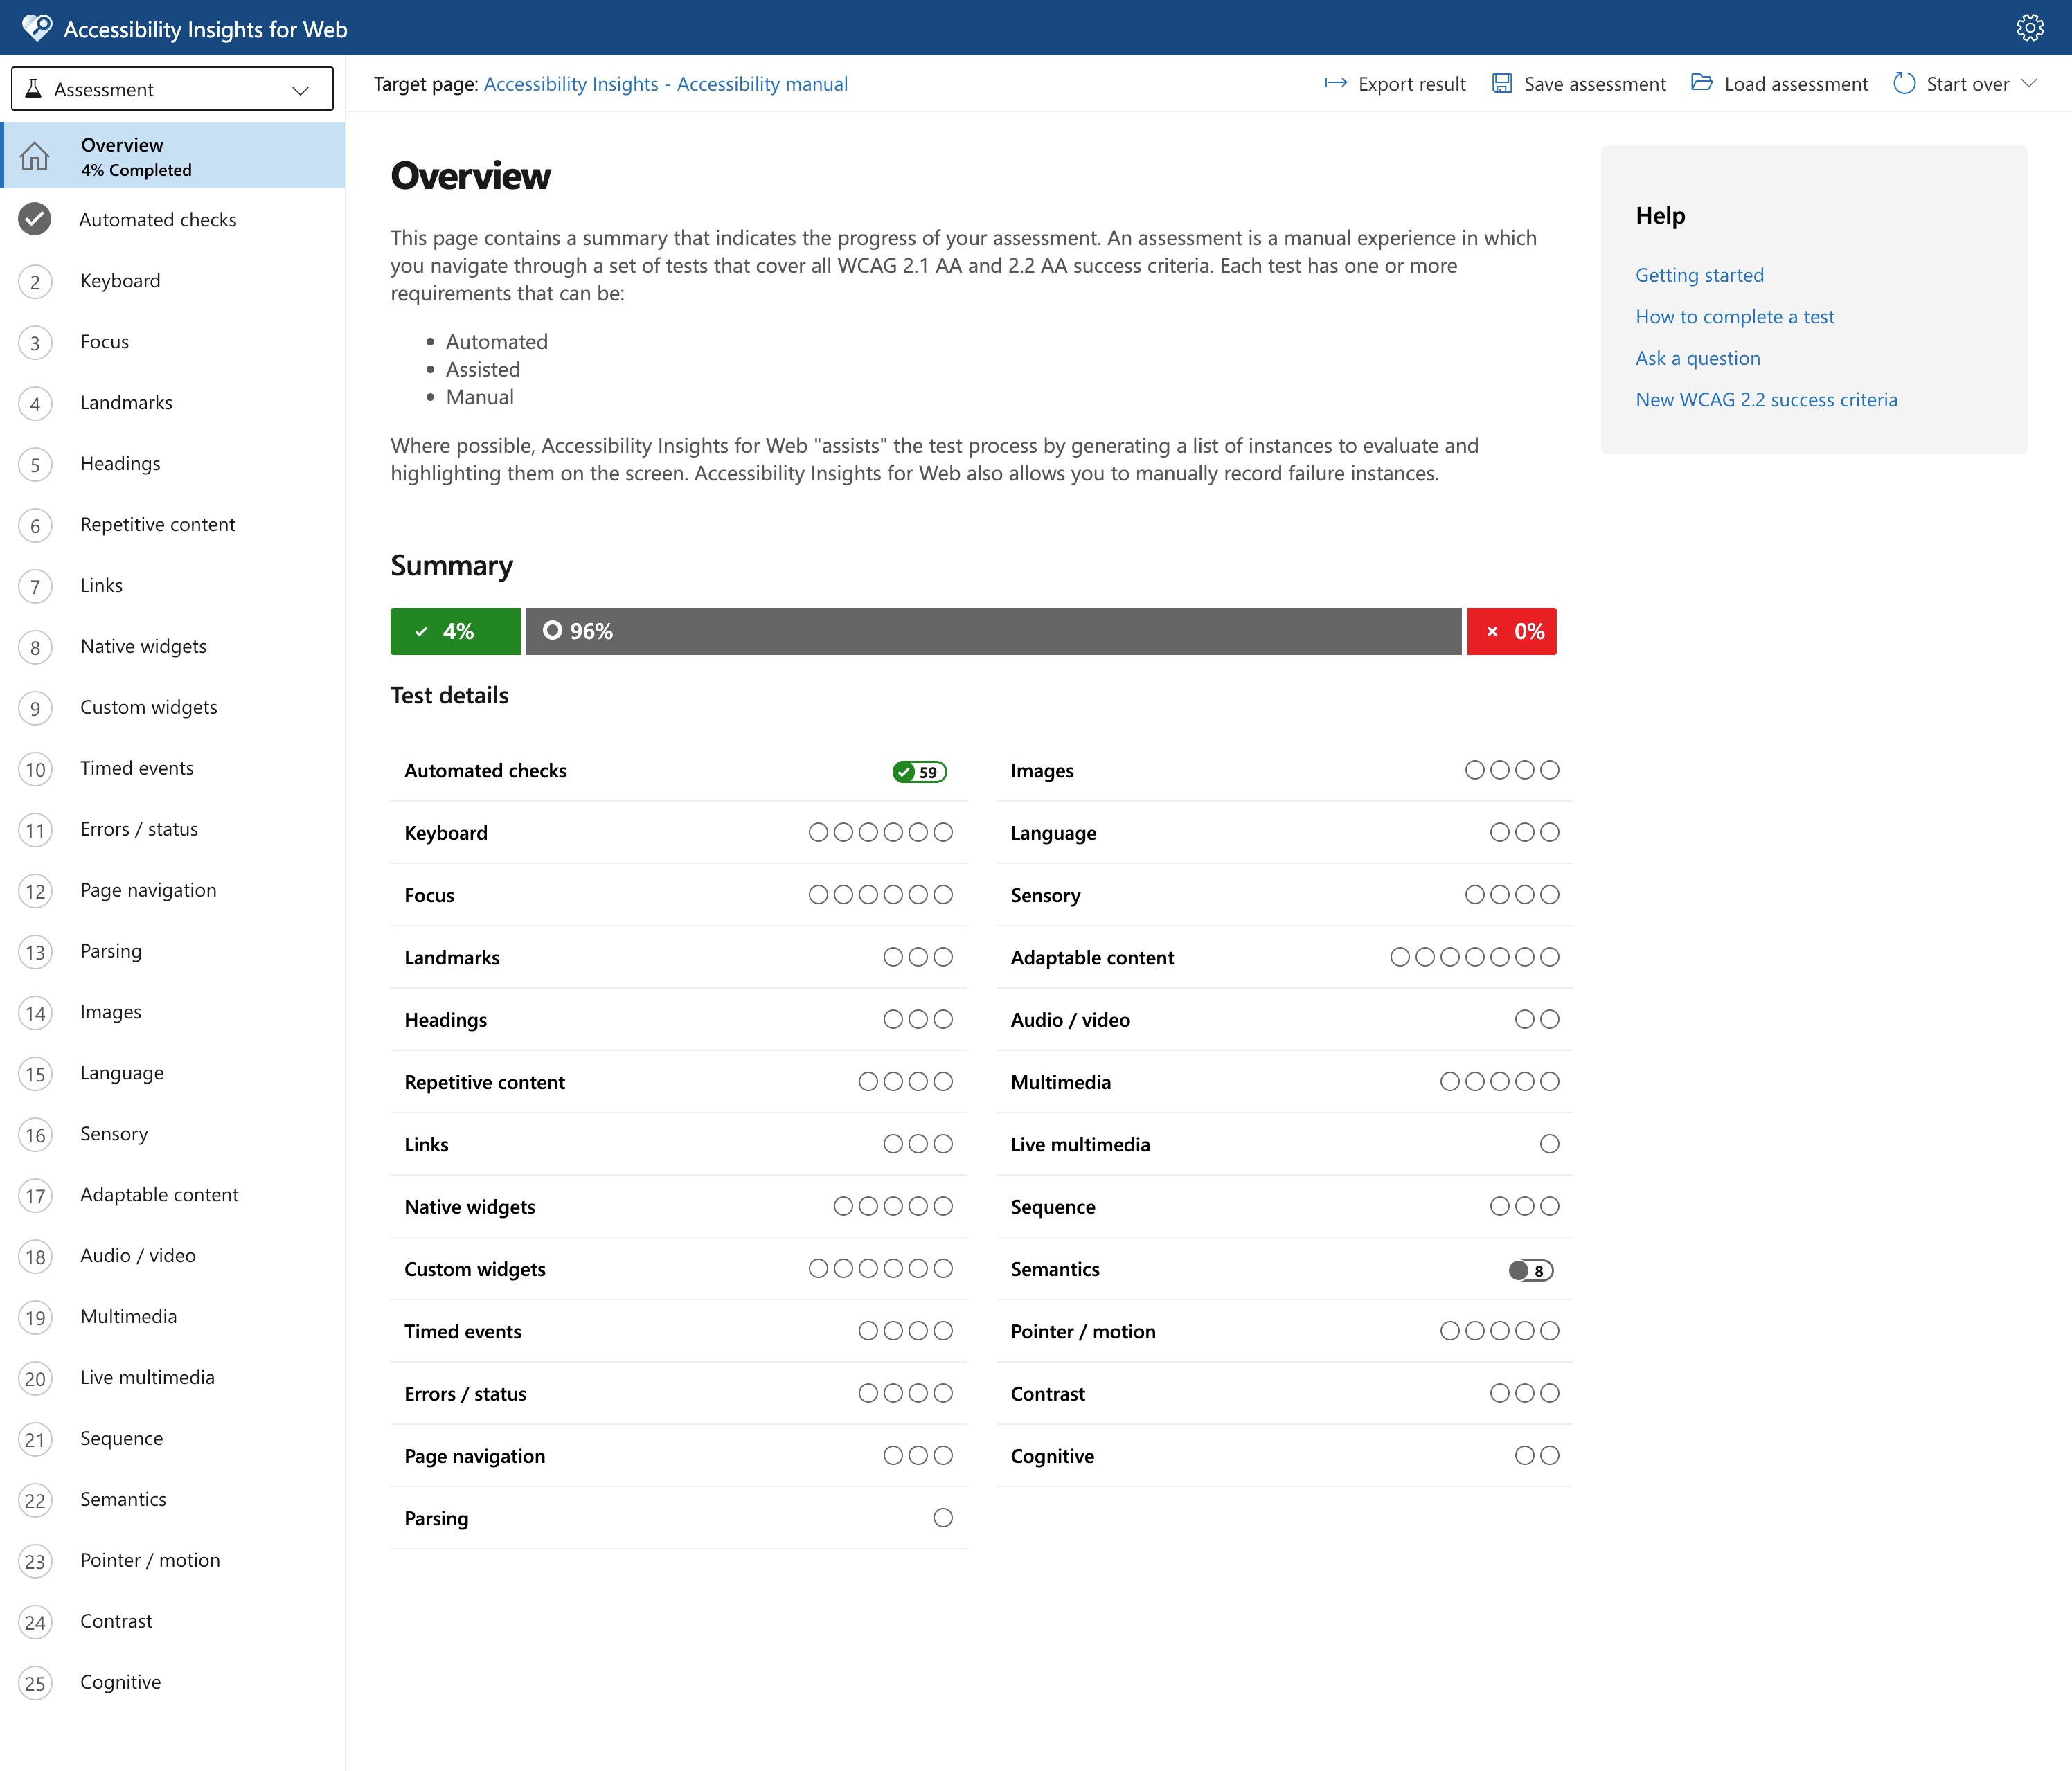Open Pointer / motion in the sidebar
The width and height of the screenshot is (2072, 1771).
(x=172, y=1560)
